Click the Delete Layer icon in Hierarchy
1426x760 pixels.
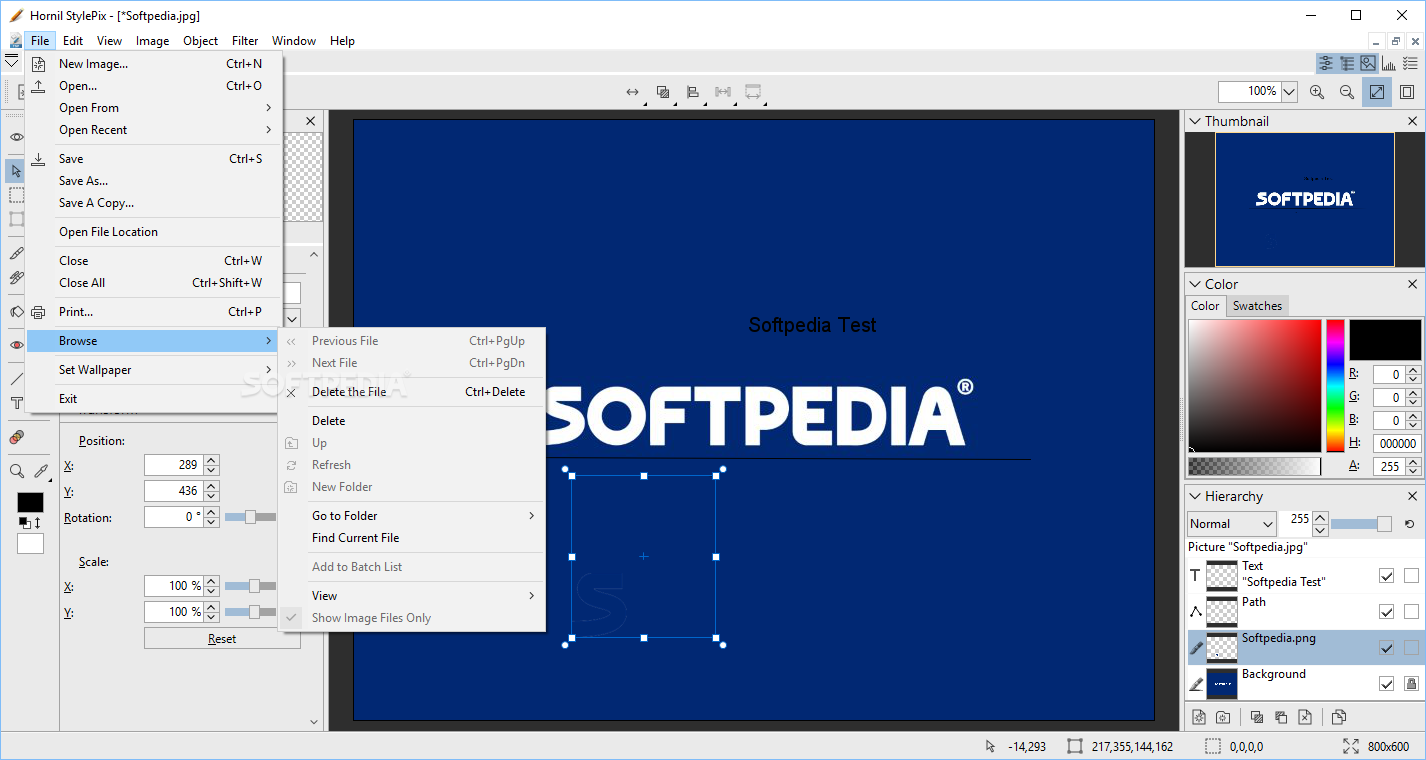coord(1305,717)
